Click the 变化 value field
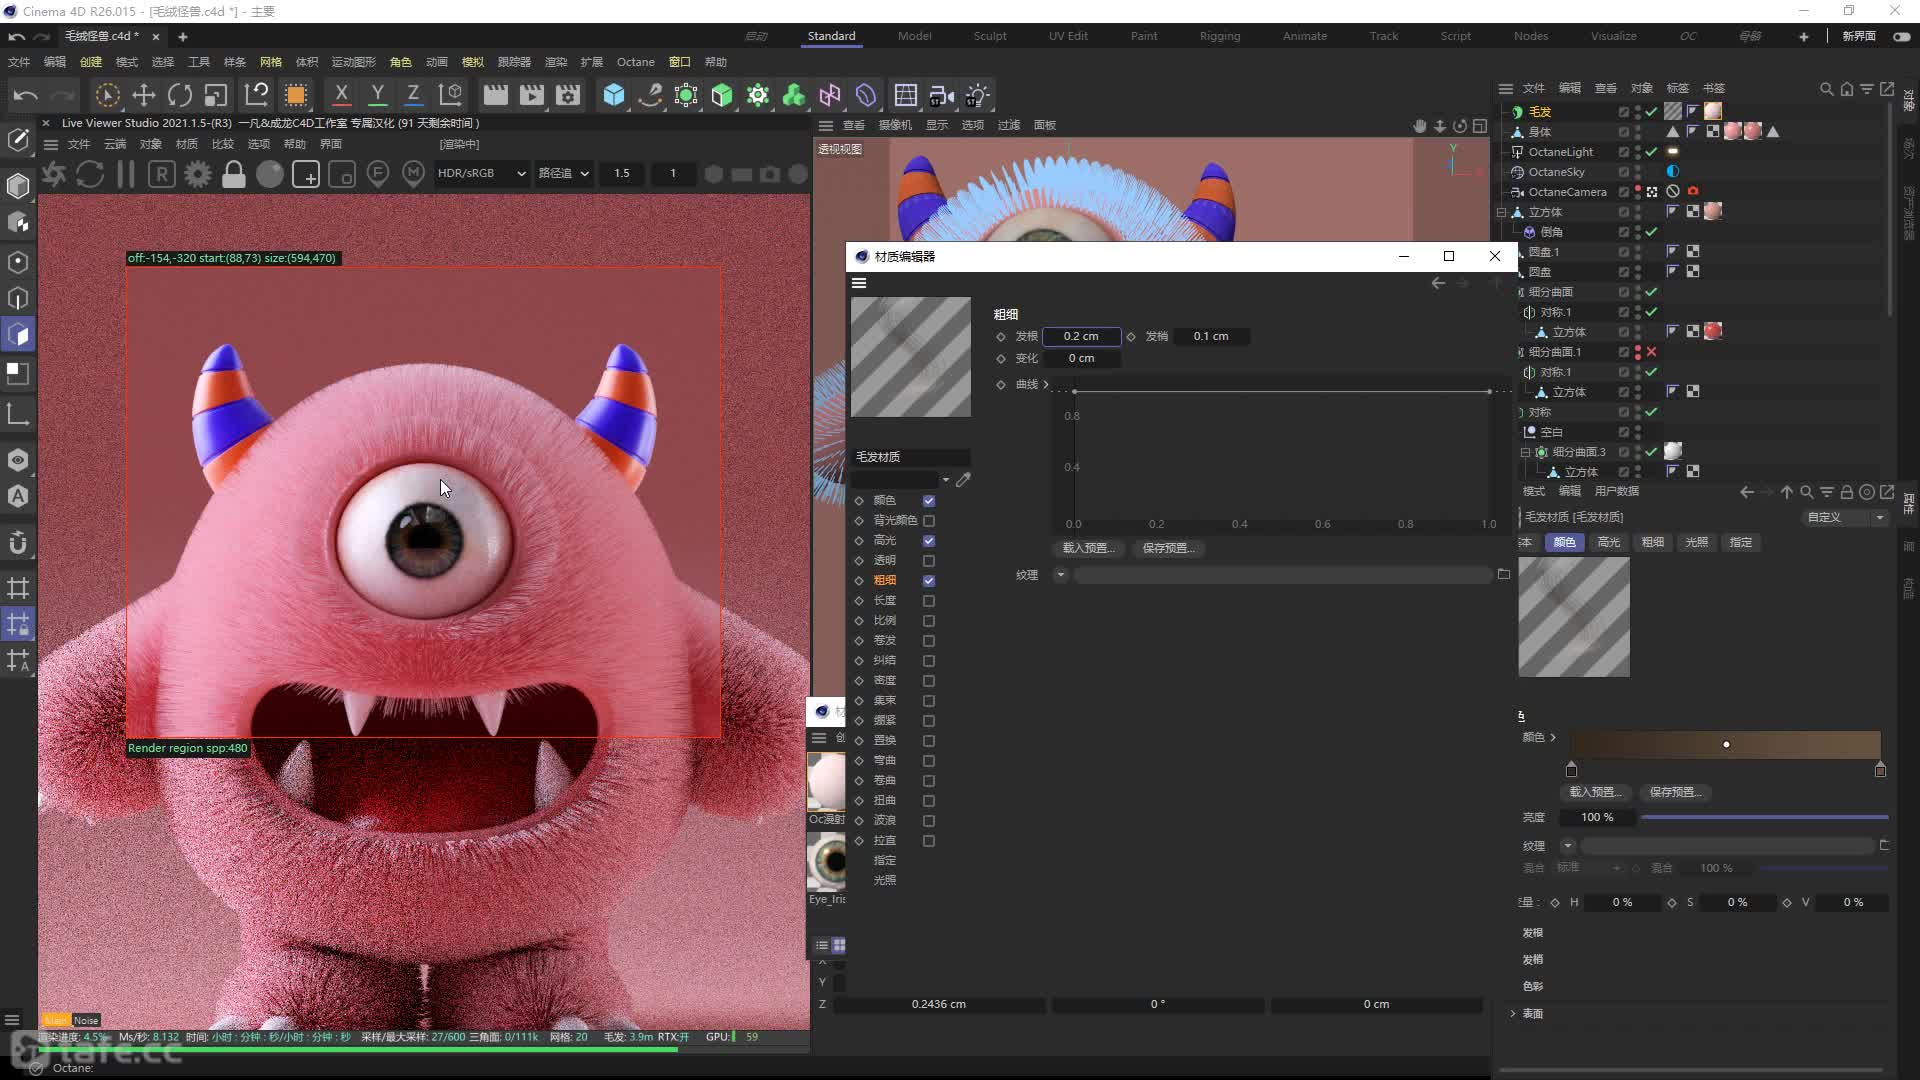The width and height of the screenshot is (1920, 1080). tap(1081, 358)
